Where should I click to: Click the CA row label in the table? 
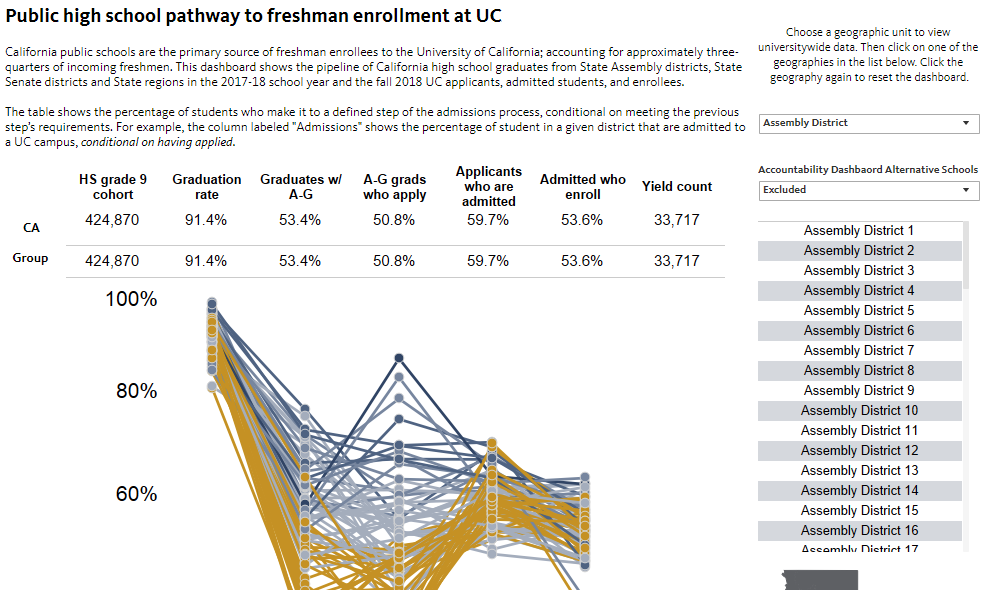[x=31, y=227]
